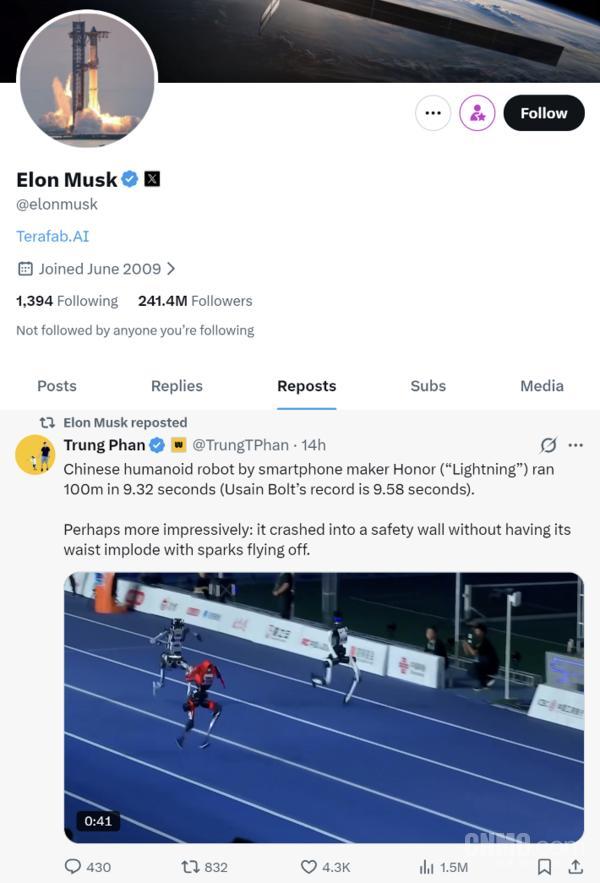Play the robot race video thumbnail
The height and width of the screenshot is (883, 600).
point(324,707)
